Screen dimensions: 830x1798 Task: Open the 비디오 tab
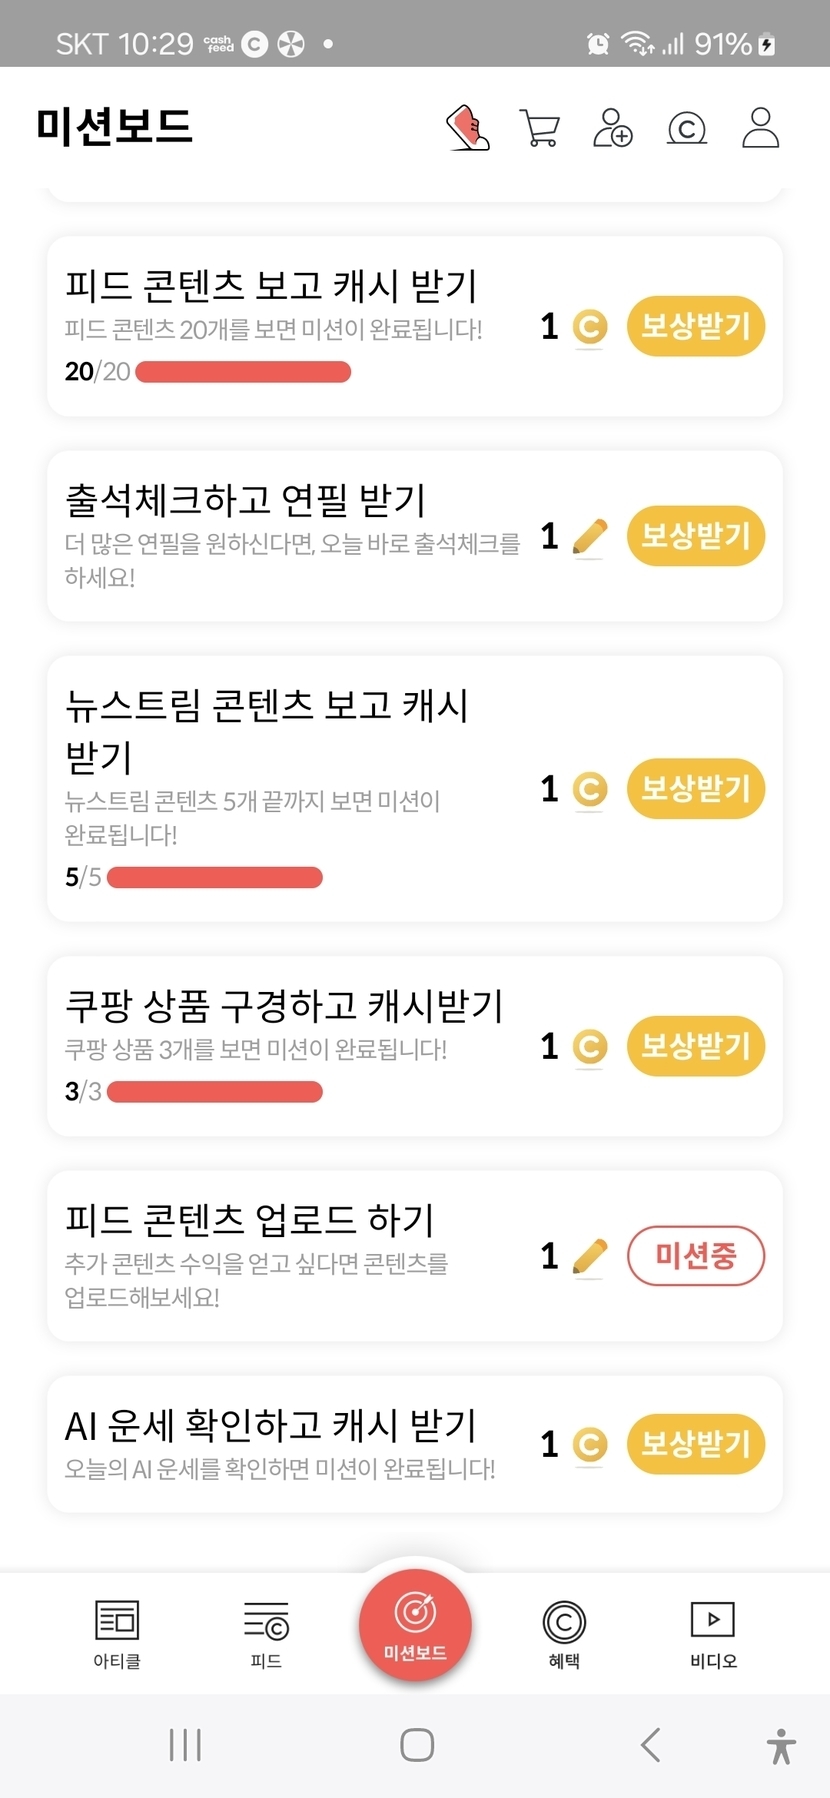(713, 1633)
